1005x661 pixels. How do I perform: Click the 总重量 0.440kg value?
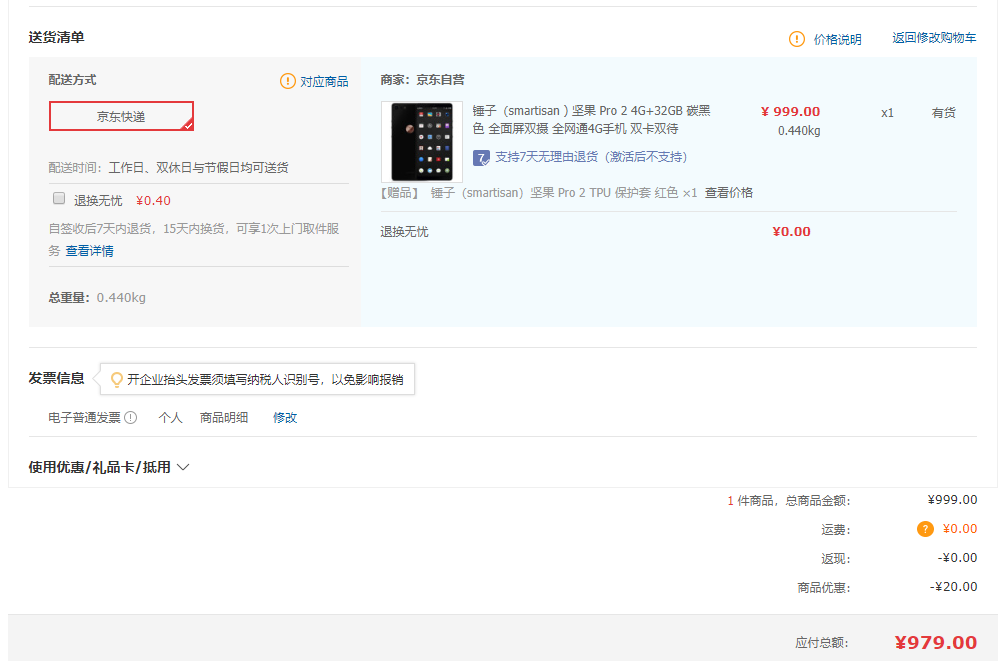pyautogui.click(x=121, y=297)
